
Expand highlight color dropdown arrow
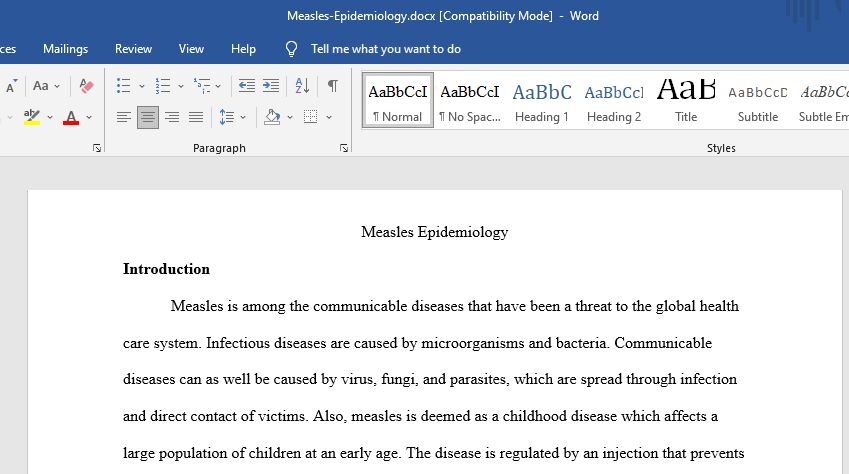pyautogui.click(x=50, y=117)
